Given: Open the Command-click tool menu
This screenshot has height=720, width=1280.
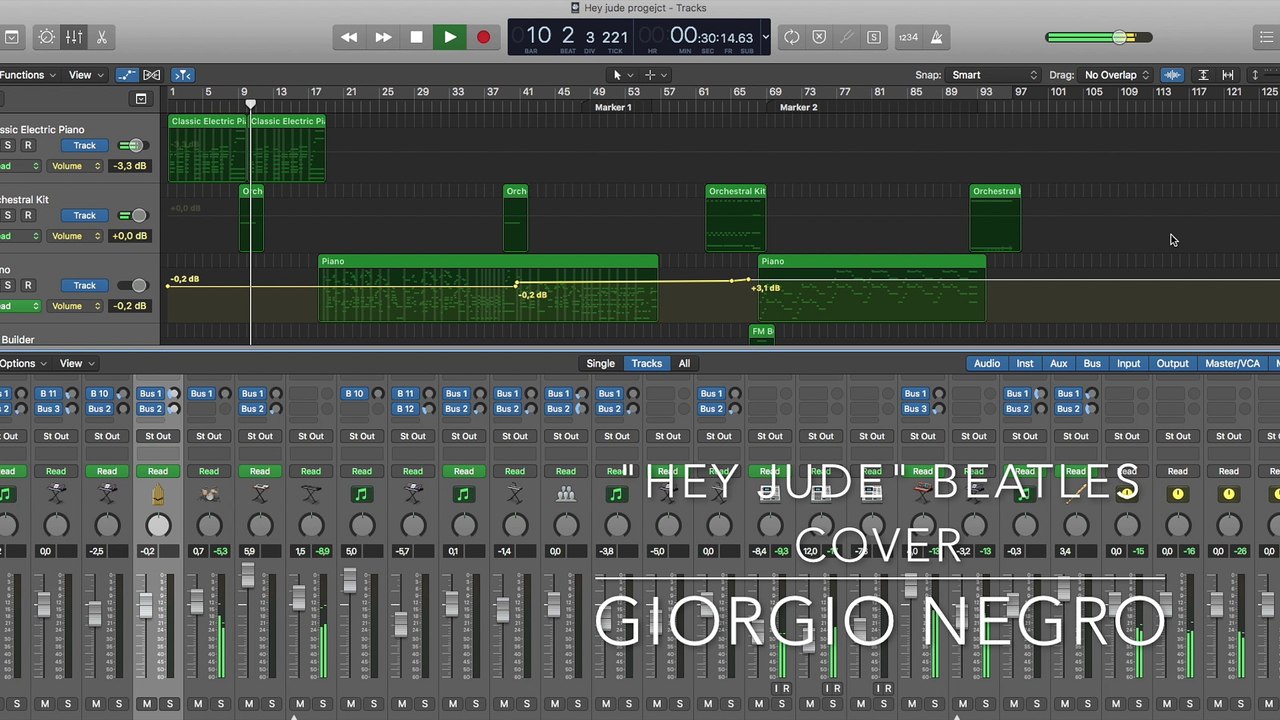Looking at the screenshot, I should (656, 75).
